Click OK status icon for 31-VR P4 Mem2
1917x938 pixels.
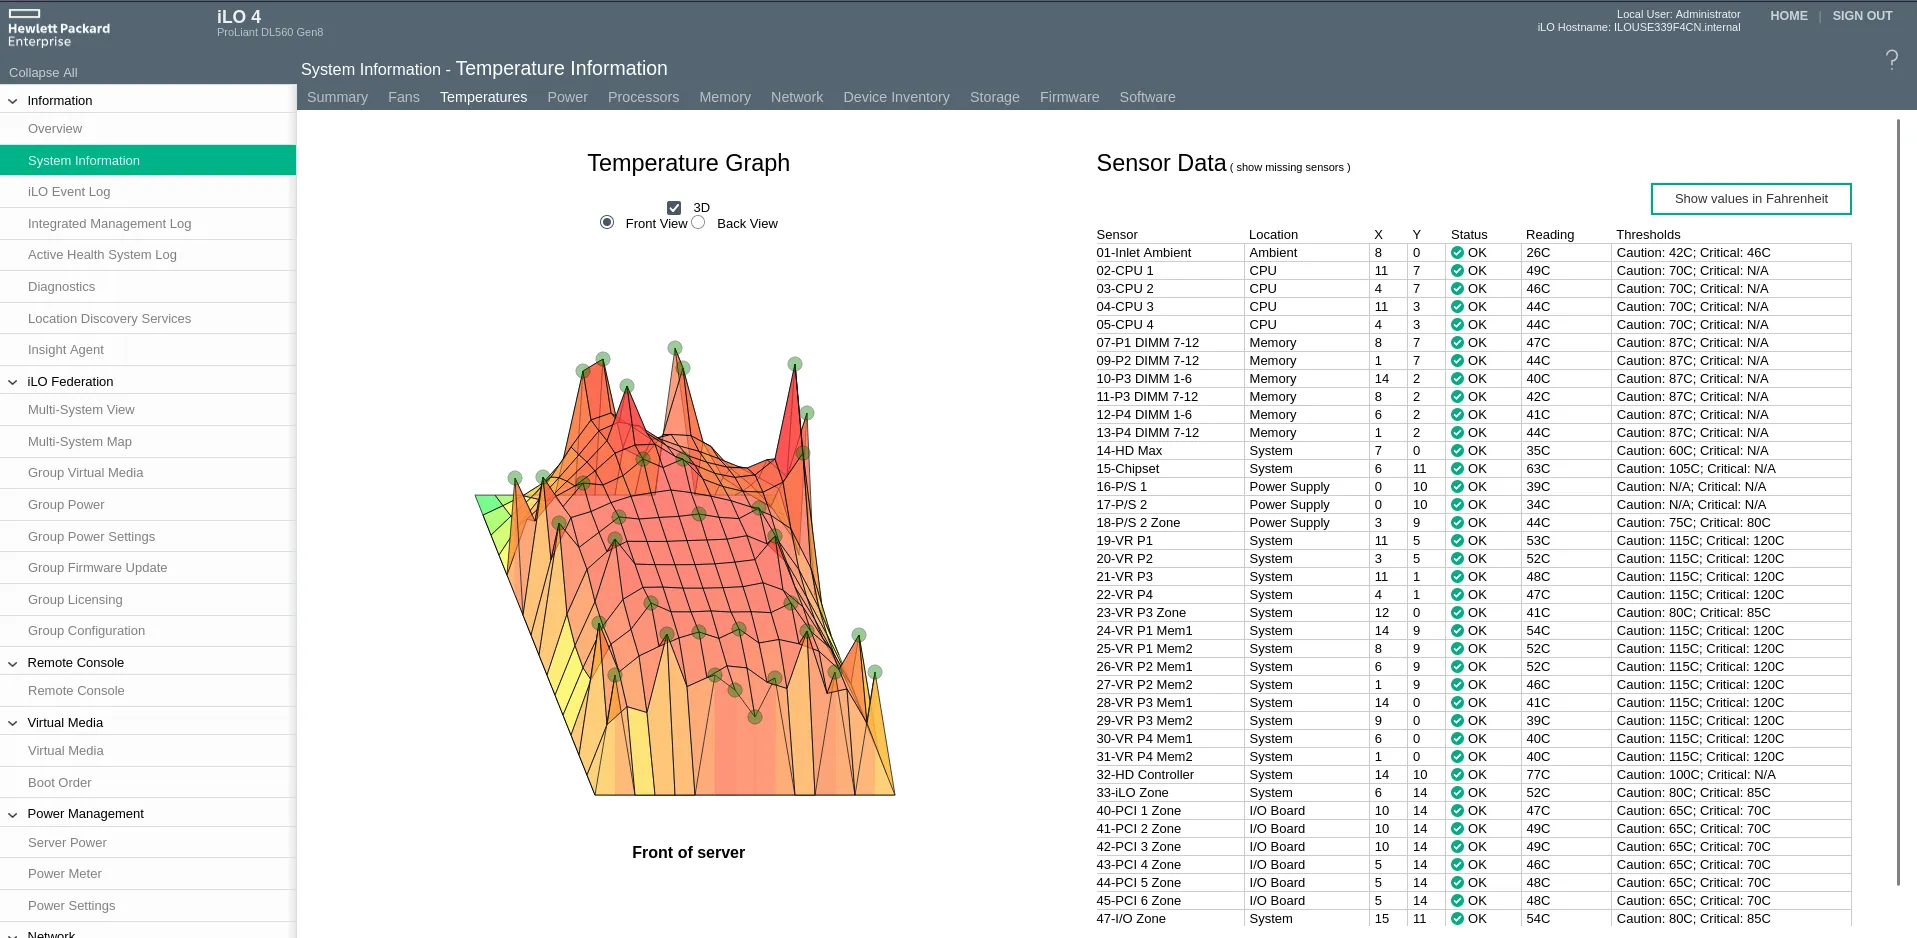[x=1457, y=757]
